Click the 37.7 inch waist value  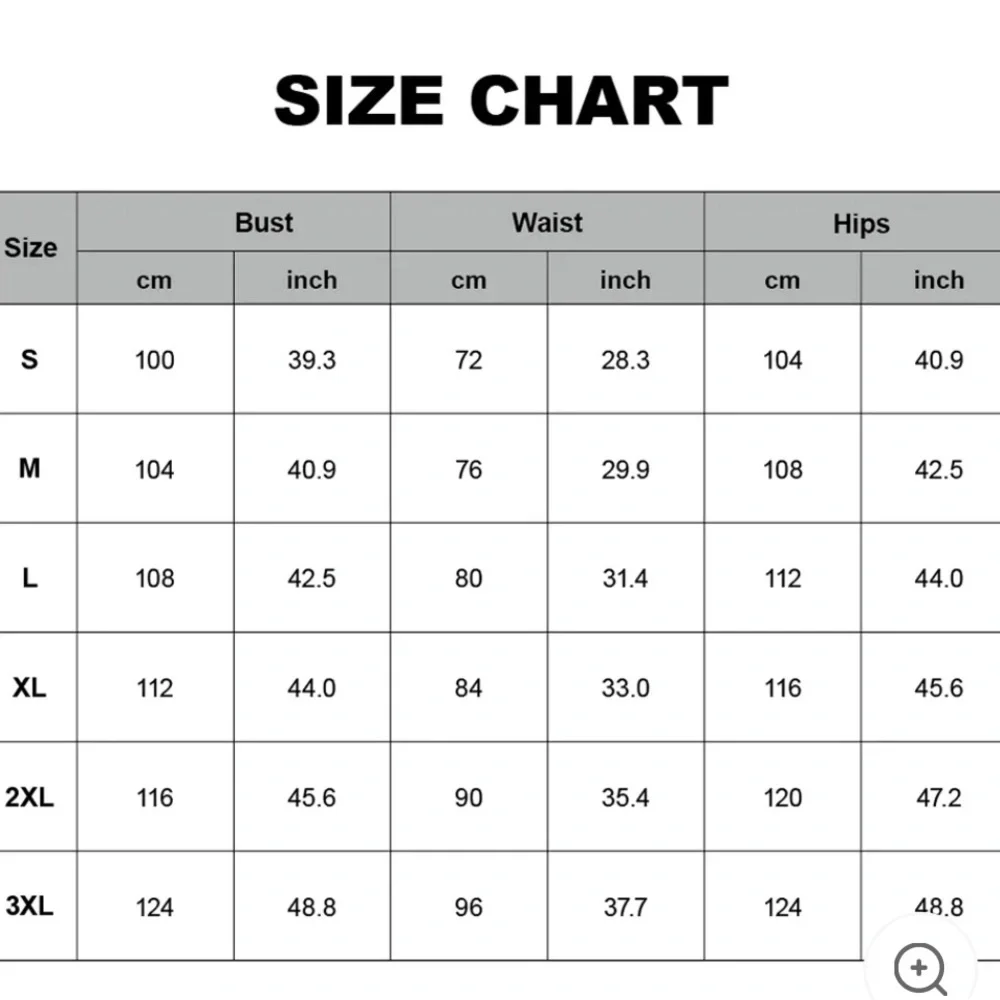[x=625, y=907]
